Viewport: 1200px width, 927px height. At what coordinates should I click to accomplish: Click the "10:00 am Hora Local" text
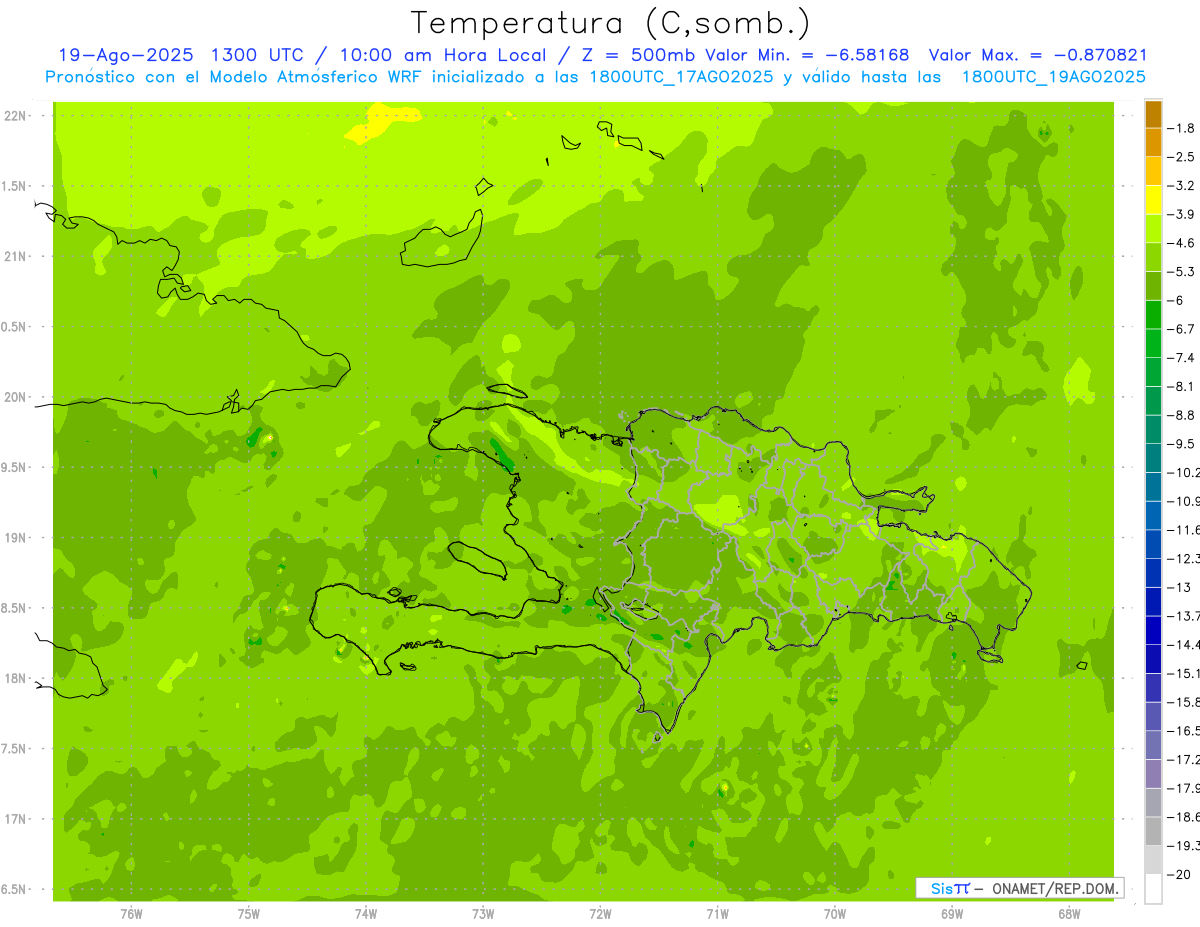(441, 55)
